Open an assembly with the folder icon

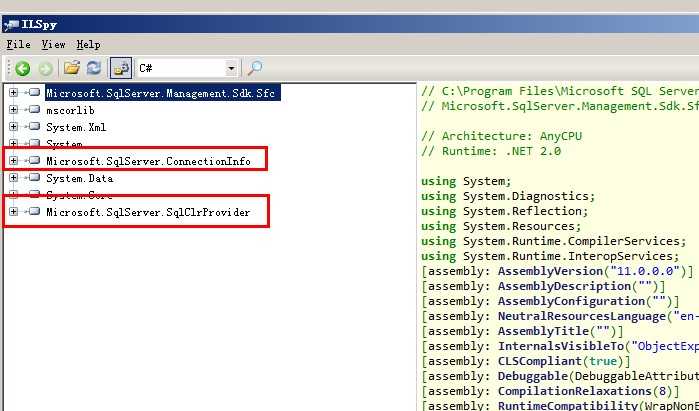point(71,68)
